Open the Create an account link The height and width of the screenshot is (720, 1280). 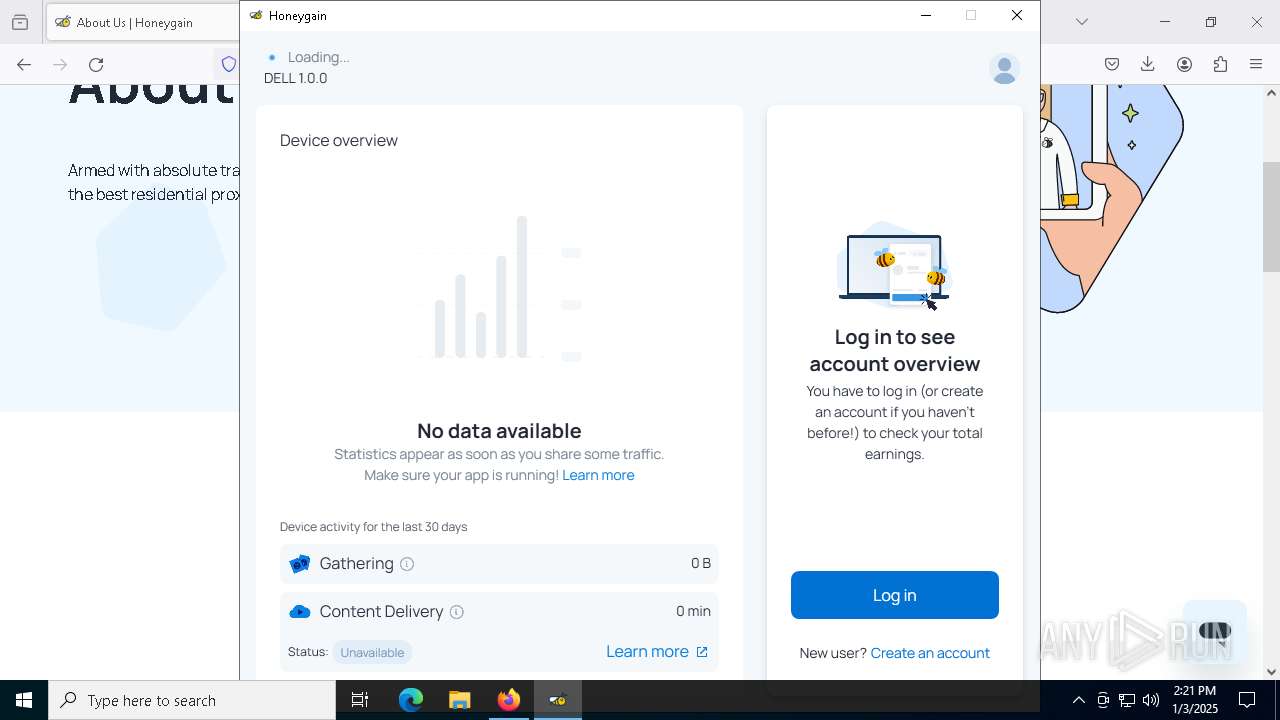[x=930, y=653]
